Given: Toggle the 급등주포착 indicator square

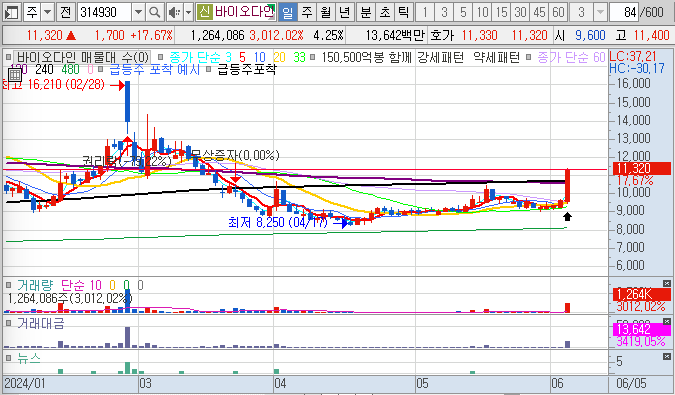Looking at the screenshot, I should [x=209, y=69].
